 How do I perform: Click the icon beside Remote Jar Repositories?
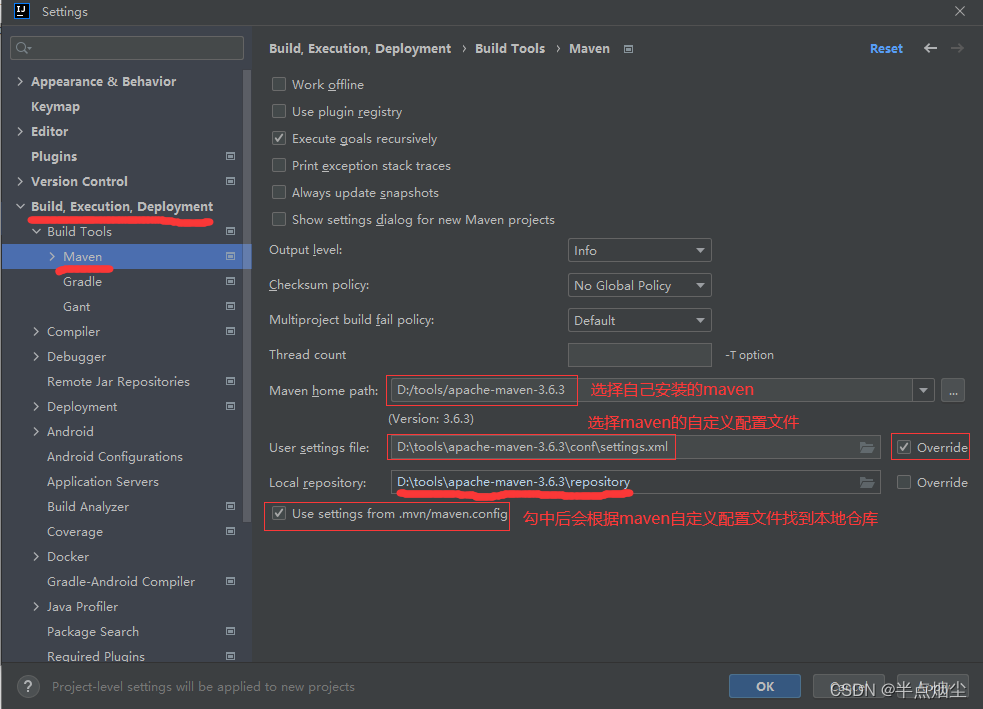pos(231,381)
